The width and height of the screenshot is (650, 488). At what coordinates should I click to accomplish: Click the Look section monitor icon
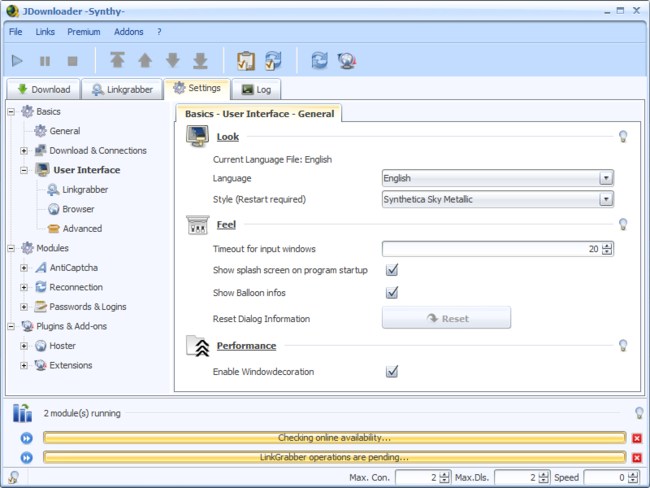tap(198, 136)
